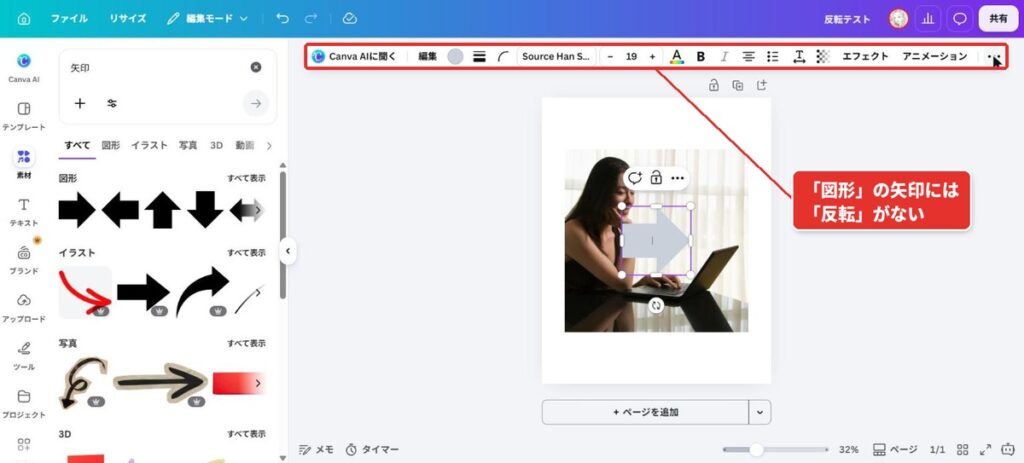Open ブランド in sidebar
1024x463 pixels.
[24, 260]
